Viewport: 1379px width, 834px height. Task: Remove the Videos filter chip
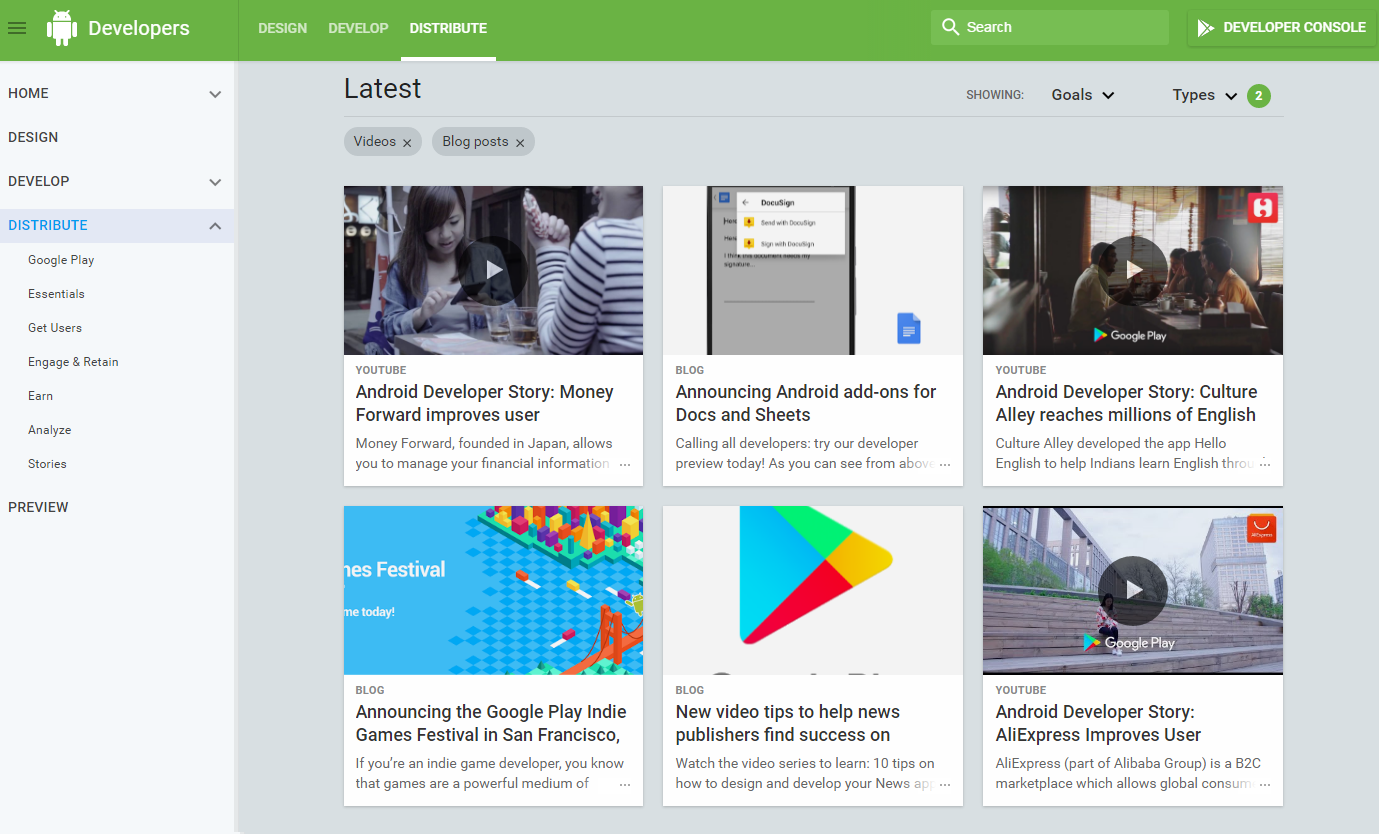click(408, 142)
